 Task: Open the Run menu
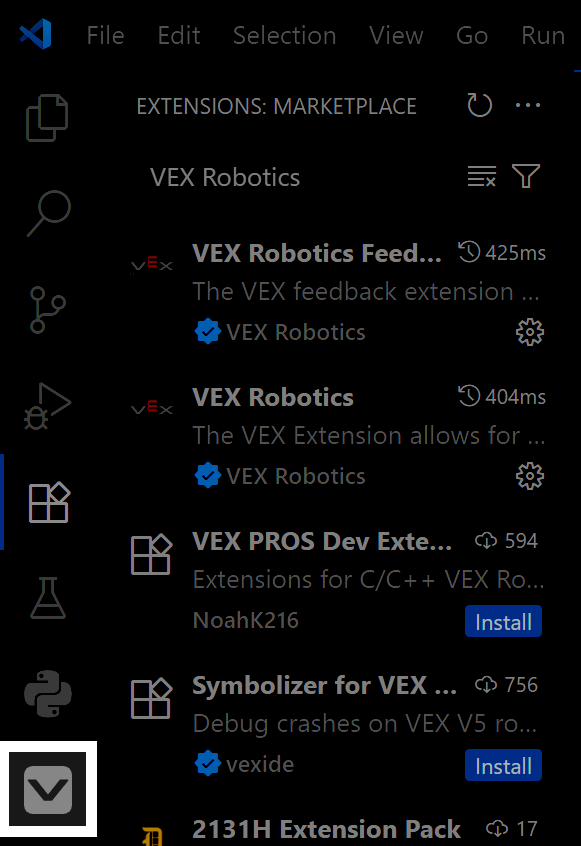pyautogui.click(x=542, y=35)
